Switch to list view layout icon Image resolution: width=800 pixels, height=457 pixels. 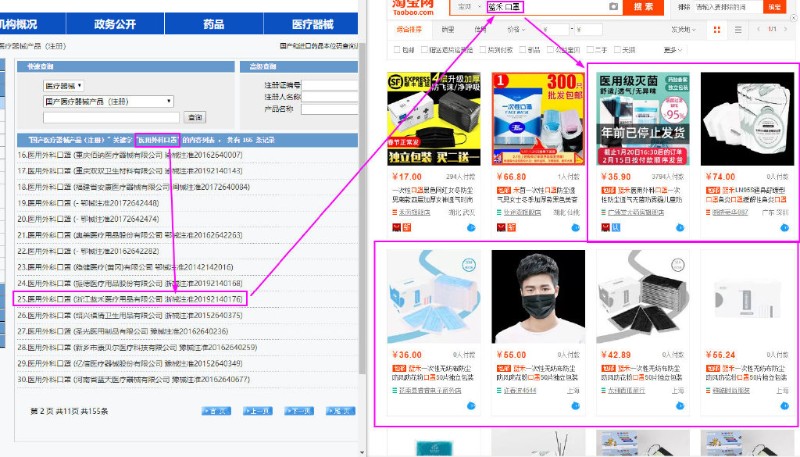737,29
